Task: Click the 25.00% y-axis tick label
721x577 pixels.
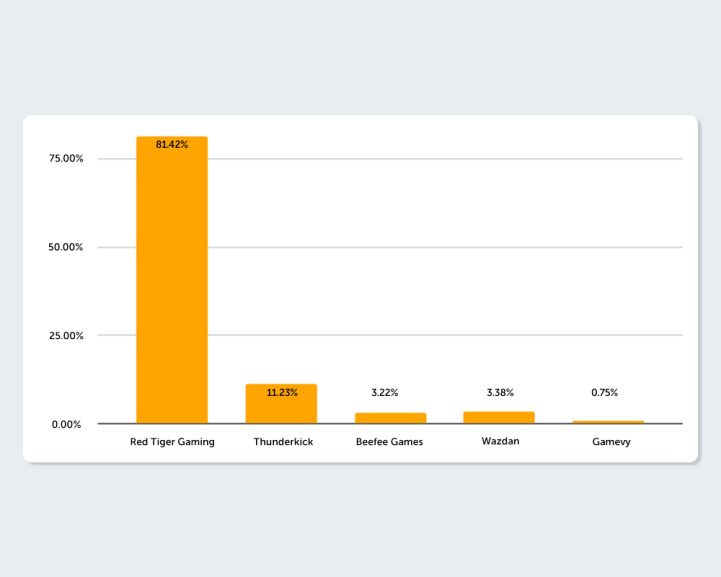Action: pyautogui.click(x=66, y=336)
